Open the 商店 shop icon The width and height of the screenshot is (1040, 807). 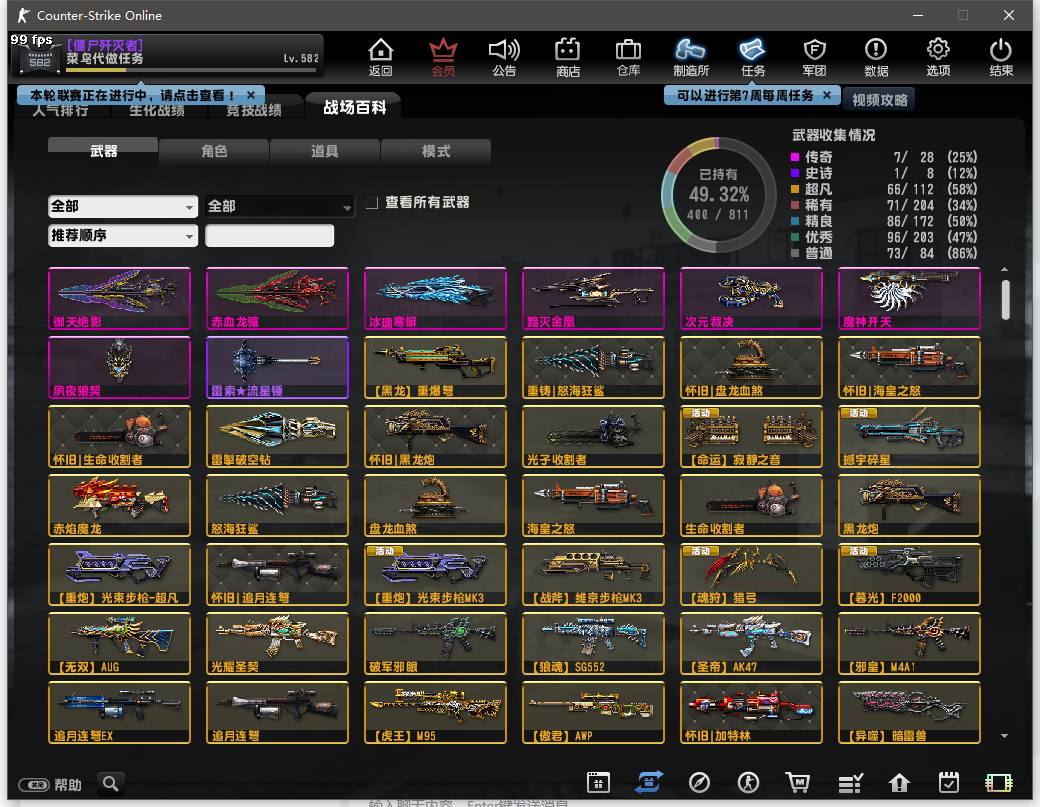[x=568, y=57]
